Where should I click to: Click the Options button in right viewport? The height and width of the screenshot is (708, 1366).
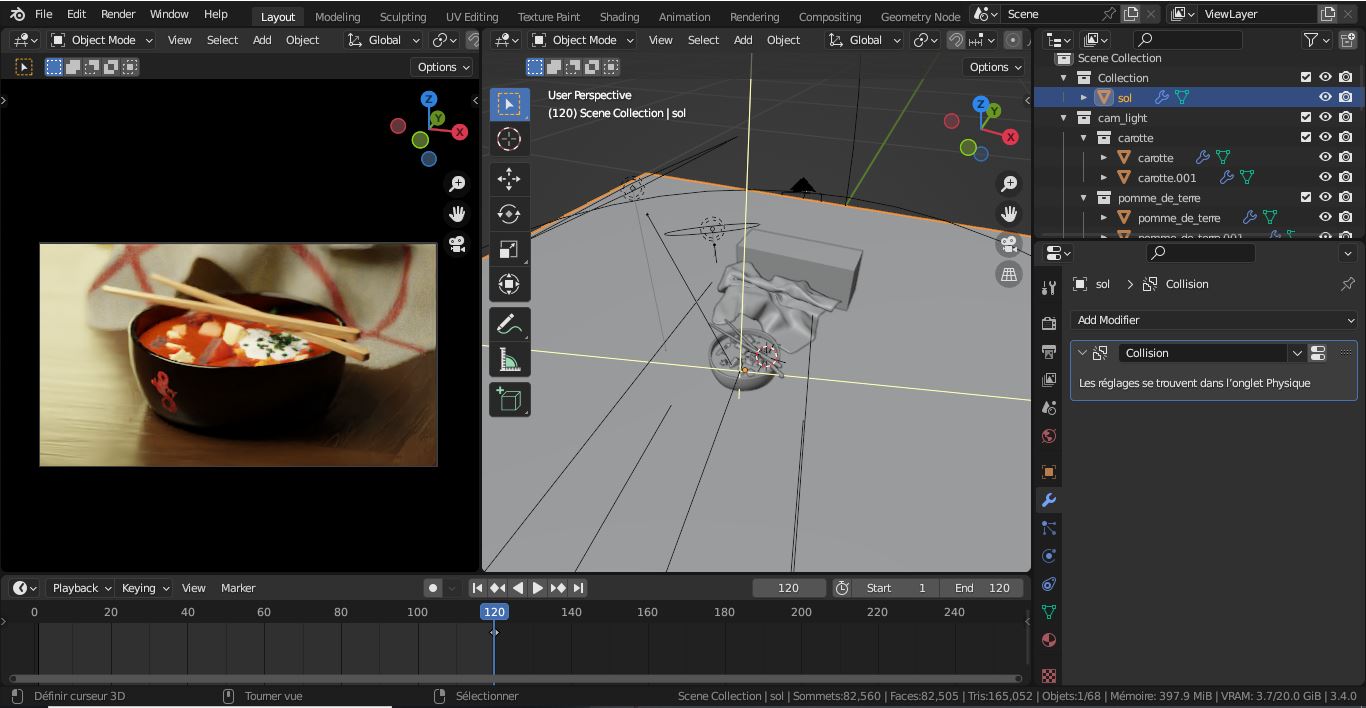pyautogui.click(x=995, y=67)
